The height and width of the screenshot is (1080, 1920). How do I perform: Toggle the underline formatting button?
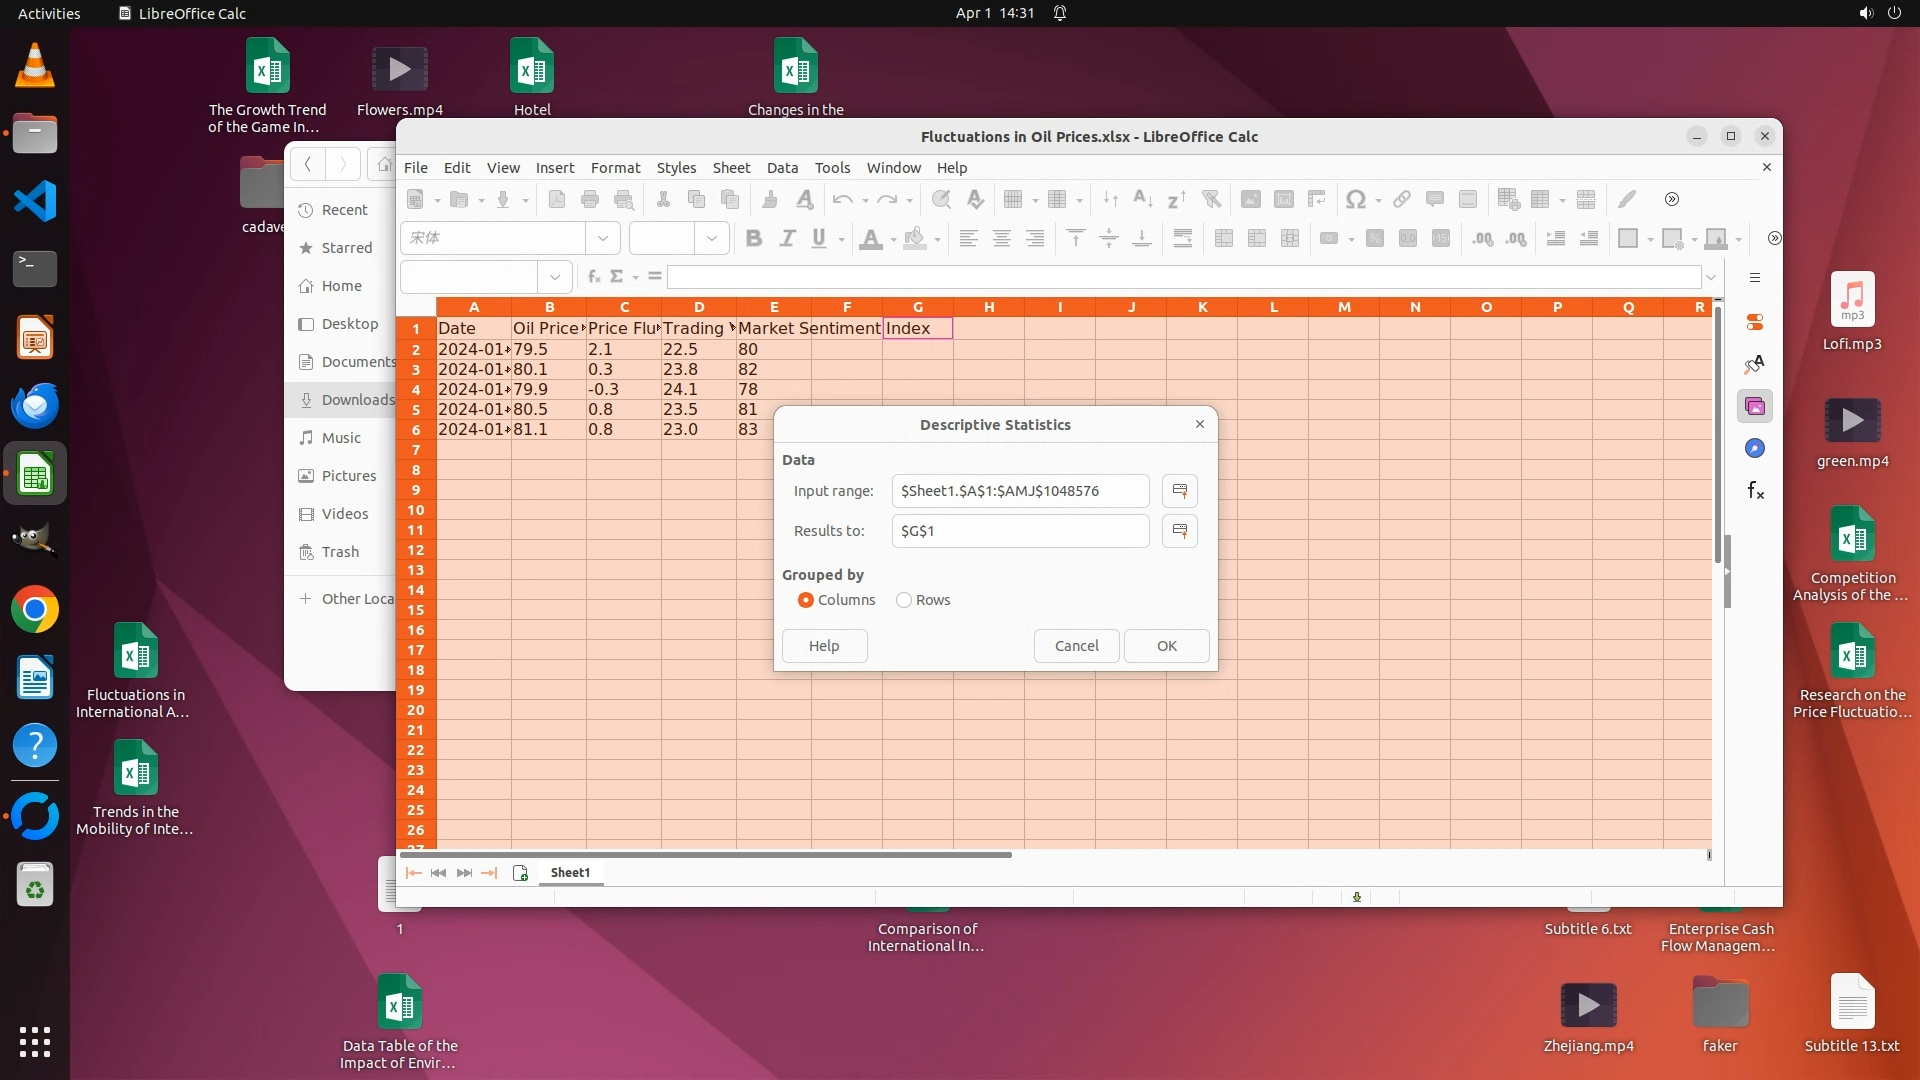click(820, 238)
